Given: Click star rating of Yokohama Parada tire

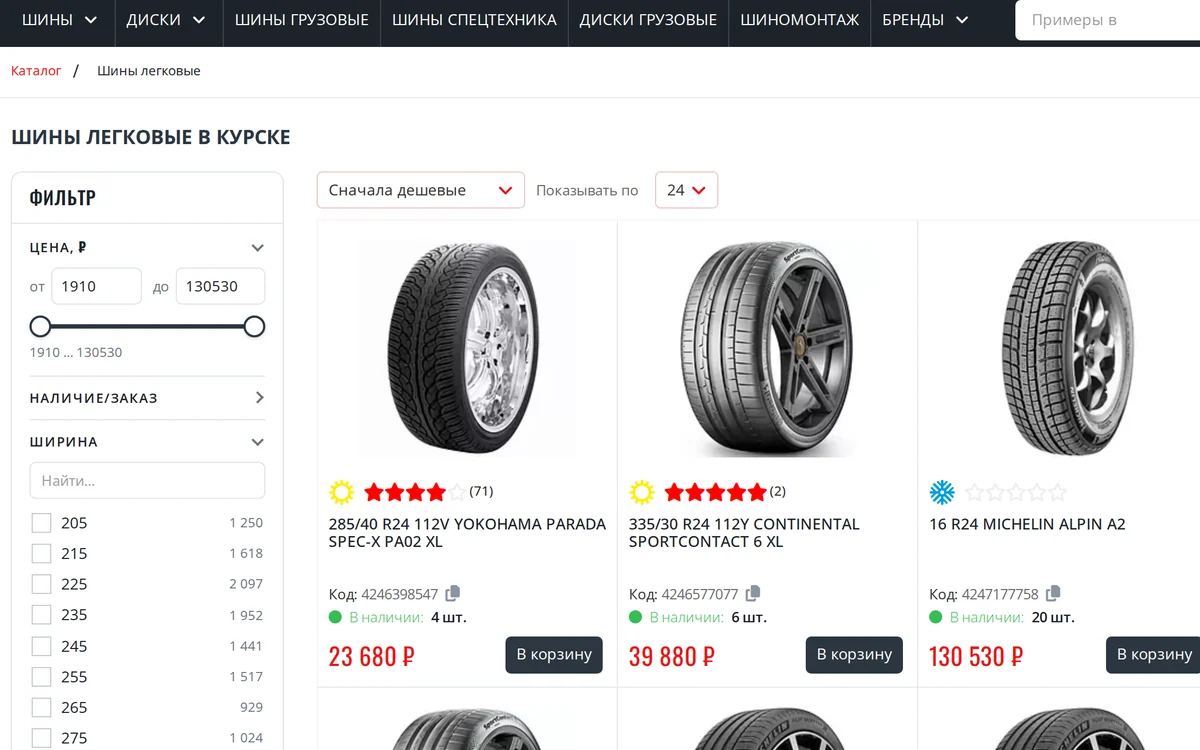Looking at the screenshot, I should tap(414, 491).
